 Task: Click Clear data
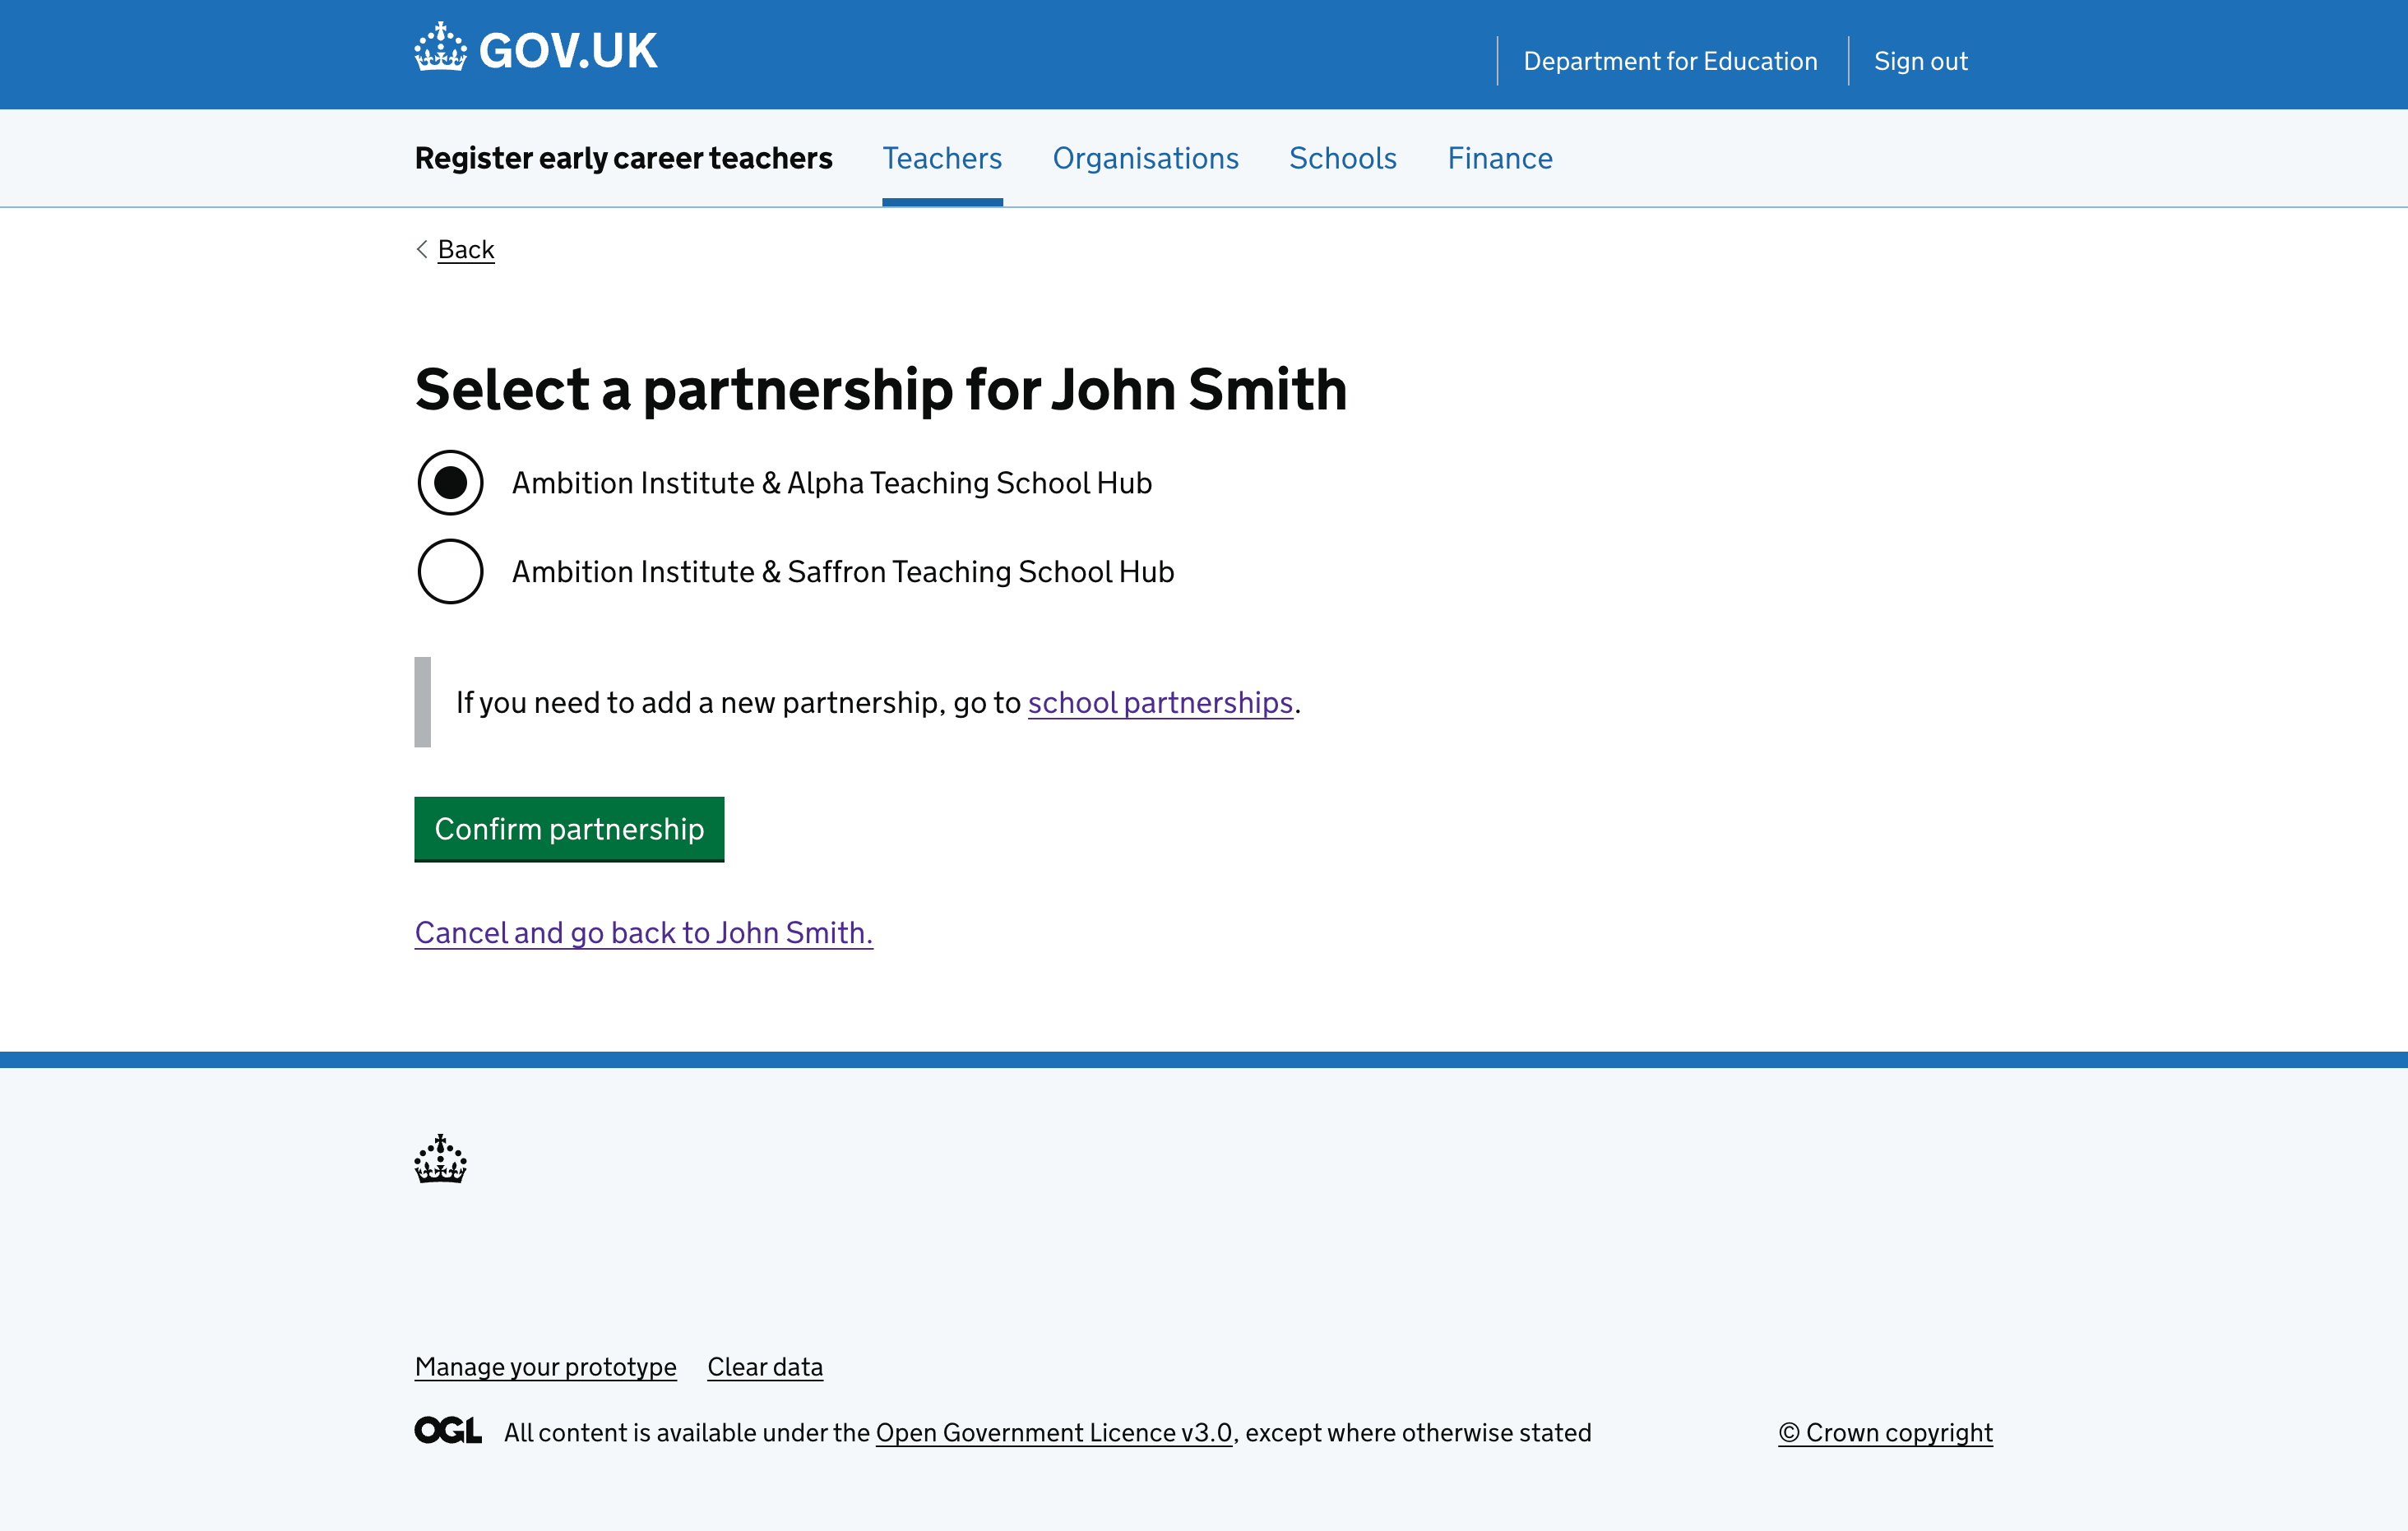(x=764, y=1366)
